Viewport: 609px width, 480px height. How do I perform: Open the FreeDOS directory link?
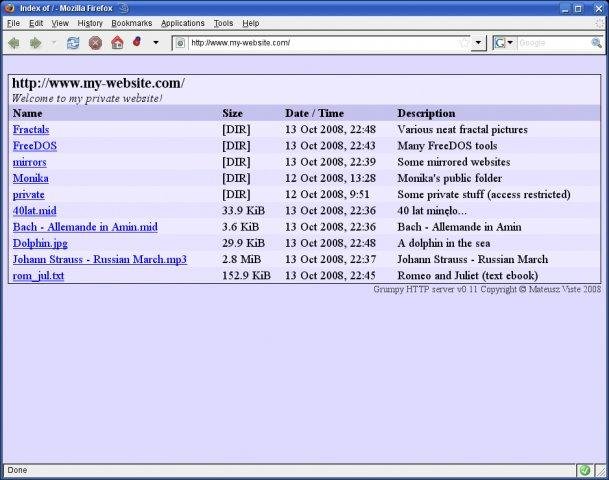click(35, 146)
